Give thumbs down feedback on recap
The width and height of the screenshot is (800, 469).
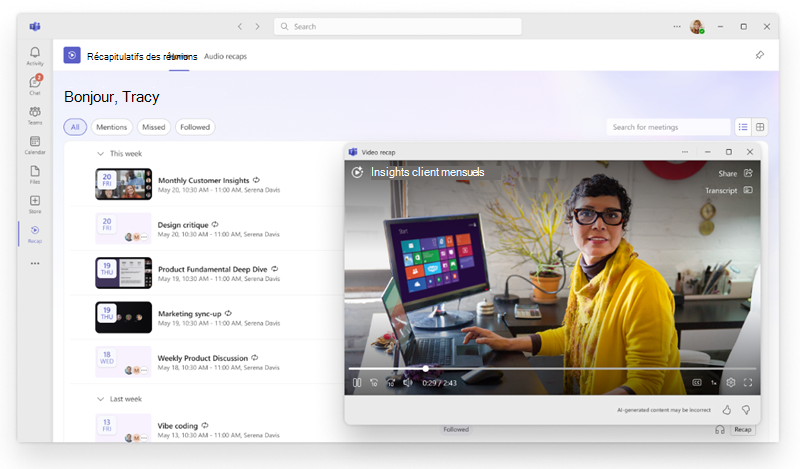(x=746, y=410)
